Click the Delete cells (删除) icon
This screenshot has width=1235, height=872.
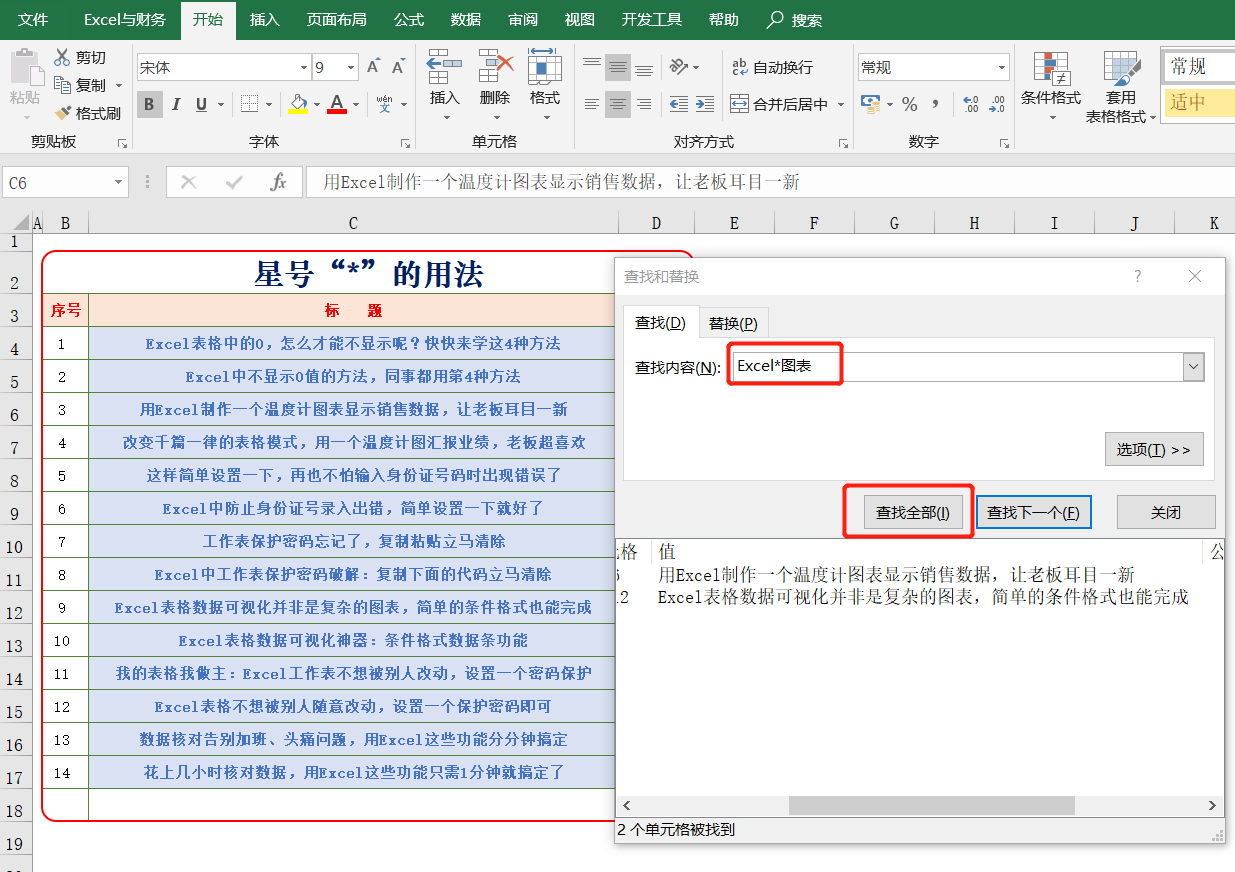coord(495,66)
